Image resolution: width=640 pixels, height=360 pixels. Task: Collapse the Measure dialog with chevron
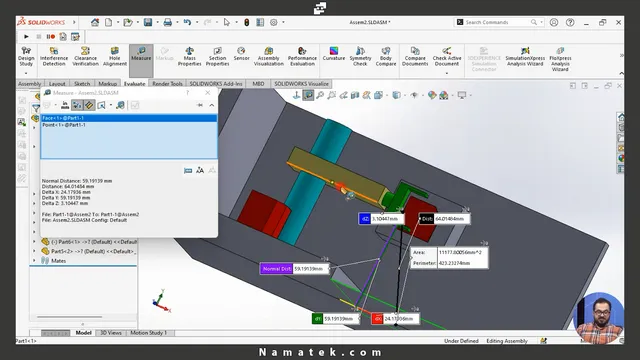(211, 105)
